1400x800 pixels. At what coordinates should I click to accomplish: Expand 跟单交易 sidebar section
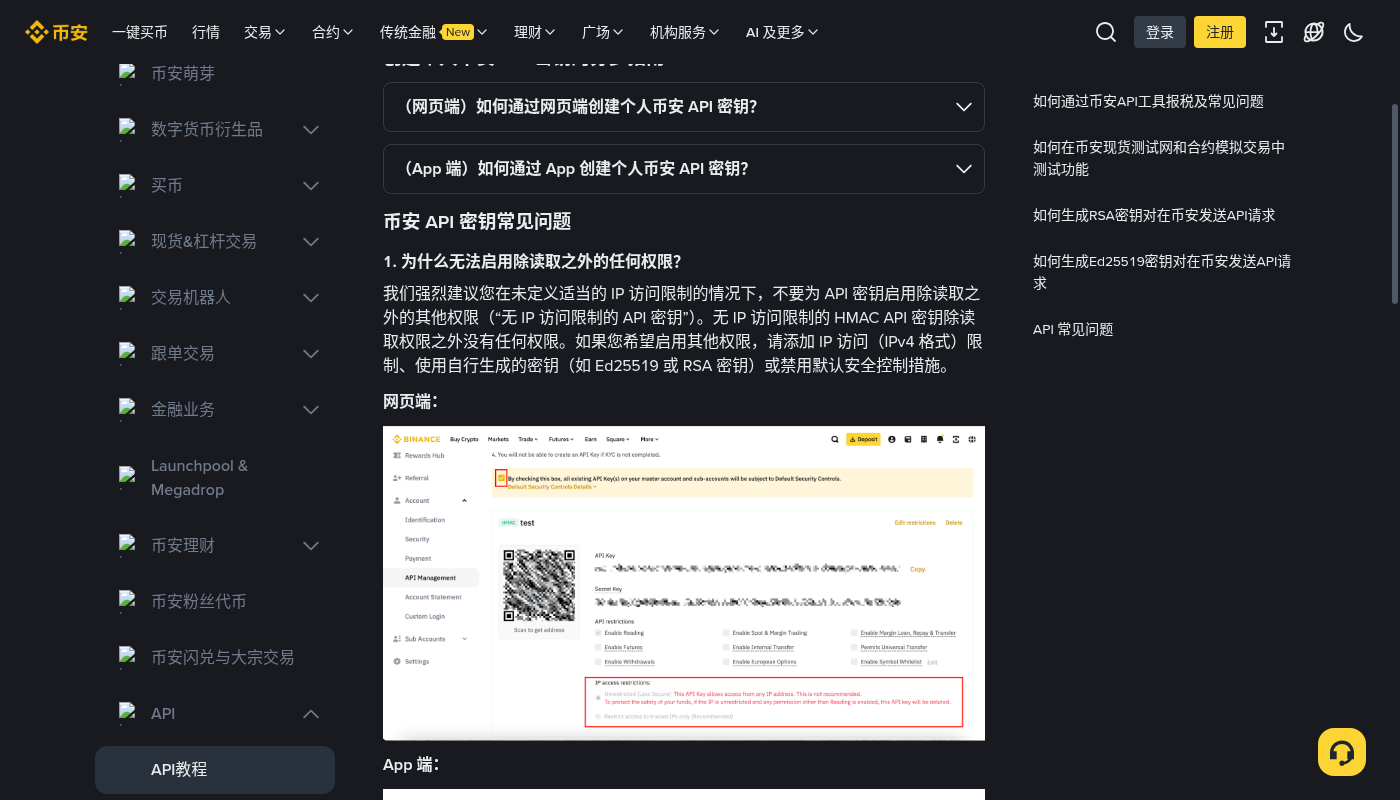point(311,354)
